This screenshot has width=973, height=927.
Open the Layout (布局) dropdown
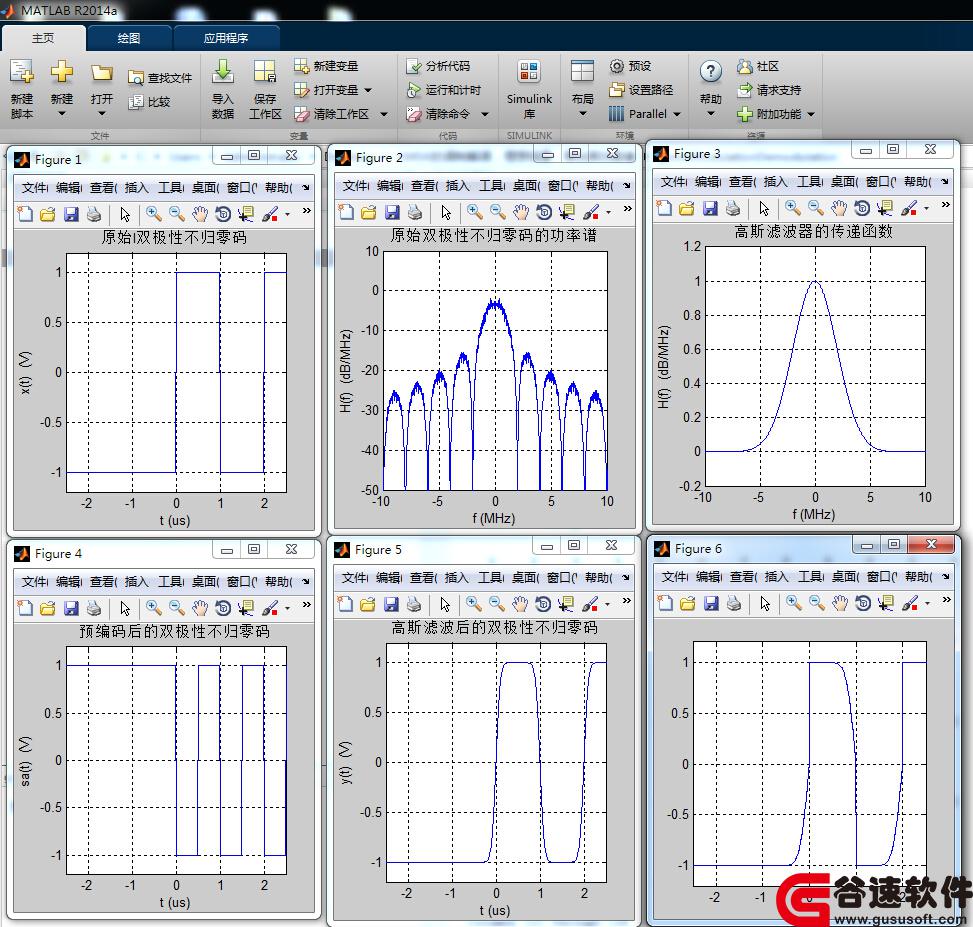point(582,114)
